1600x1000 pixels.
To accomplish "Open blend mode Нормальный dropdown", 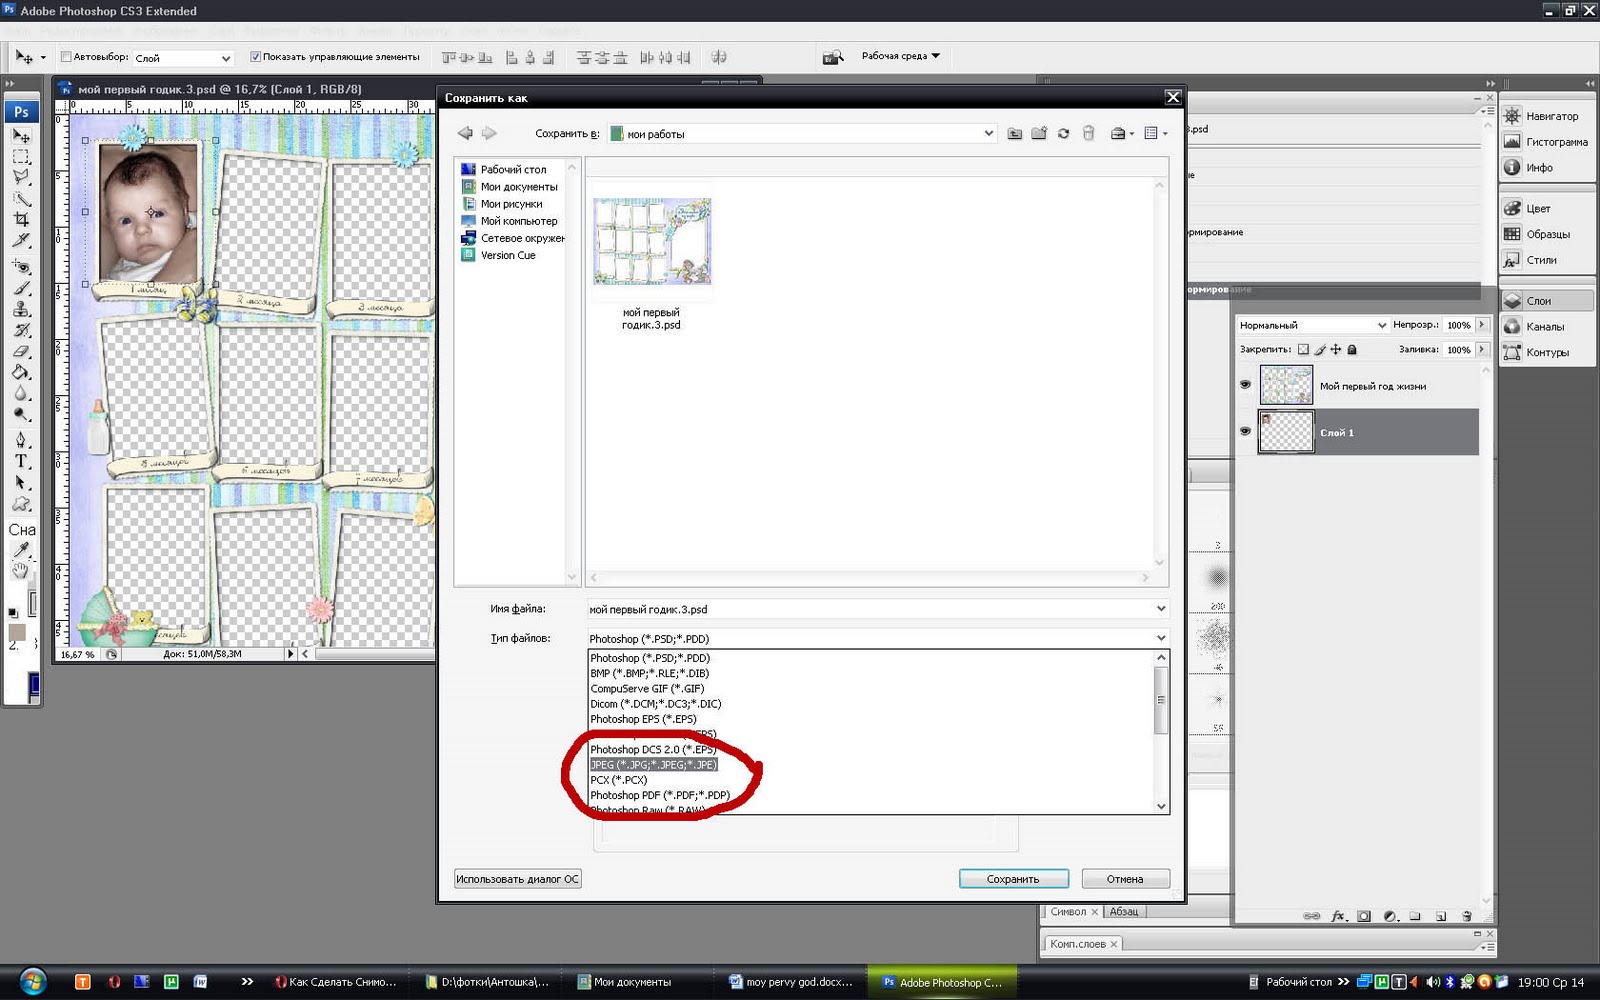I will [x=1313, y=325].
